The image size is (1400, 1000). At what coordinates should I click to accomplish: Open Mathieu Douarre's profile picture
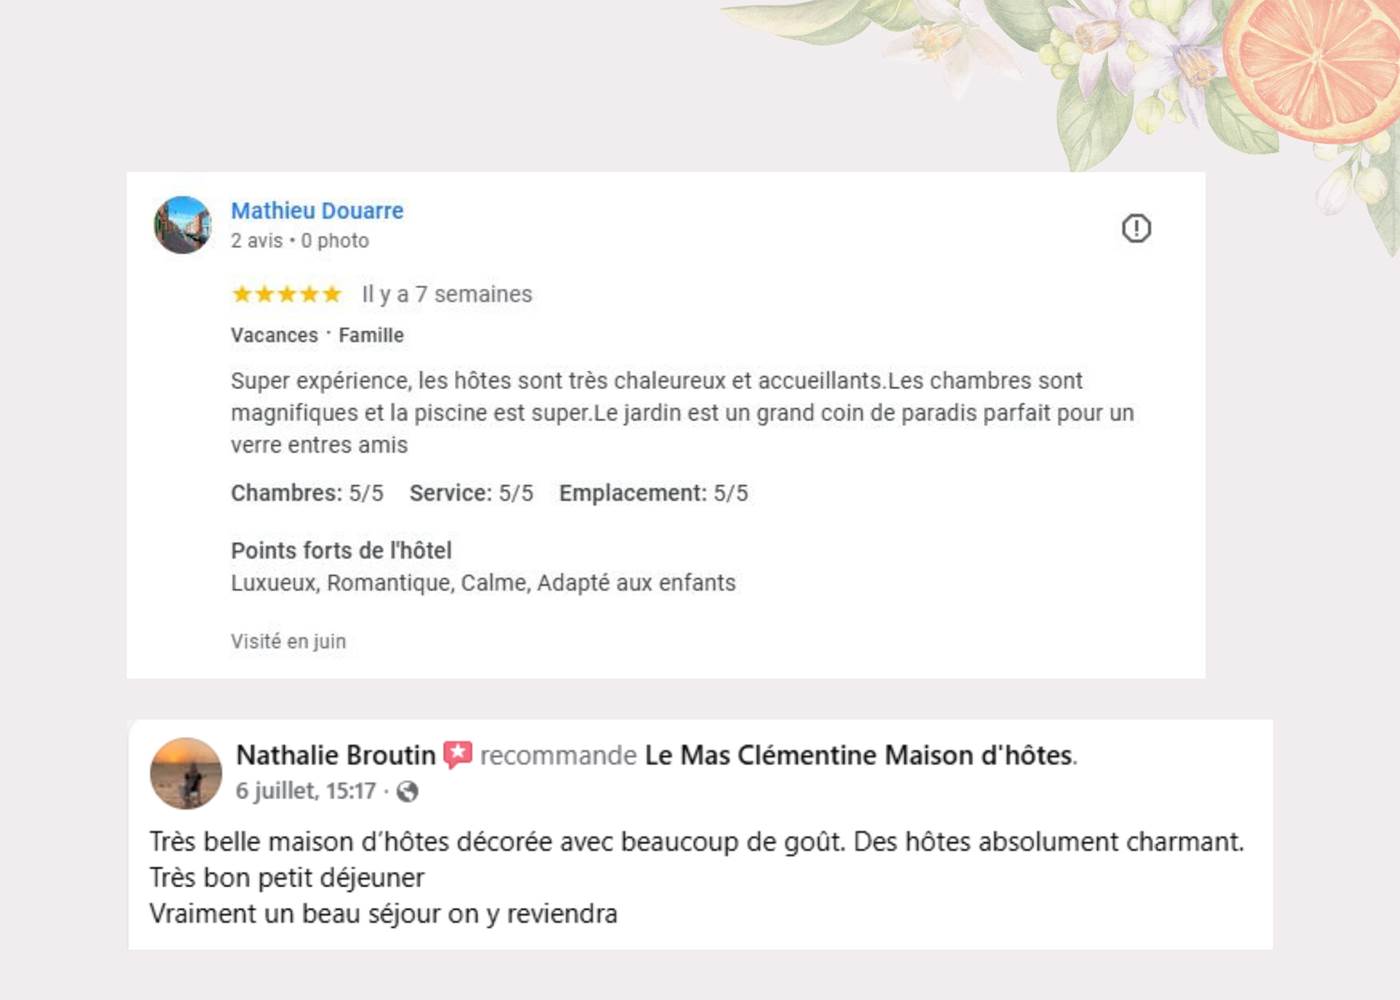[x=183, y=225]
